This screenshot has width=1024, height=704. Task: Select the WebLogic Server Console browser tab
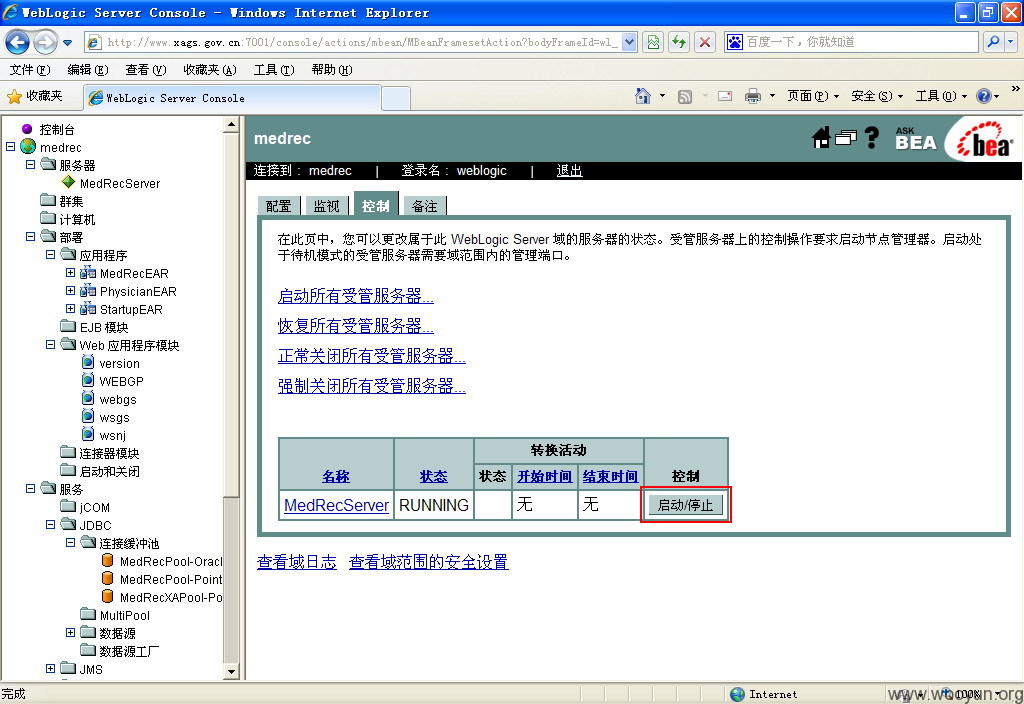232,98
